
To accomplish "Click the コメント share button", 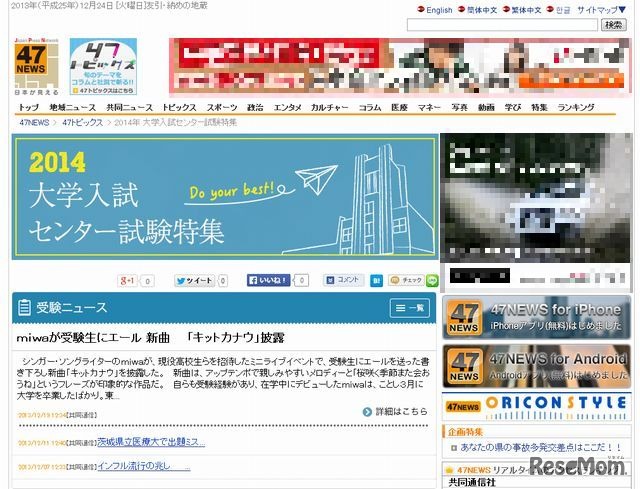I will coord(344,280).
